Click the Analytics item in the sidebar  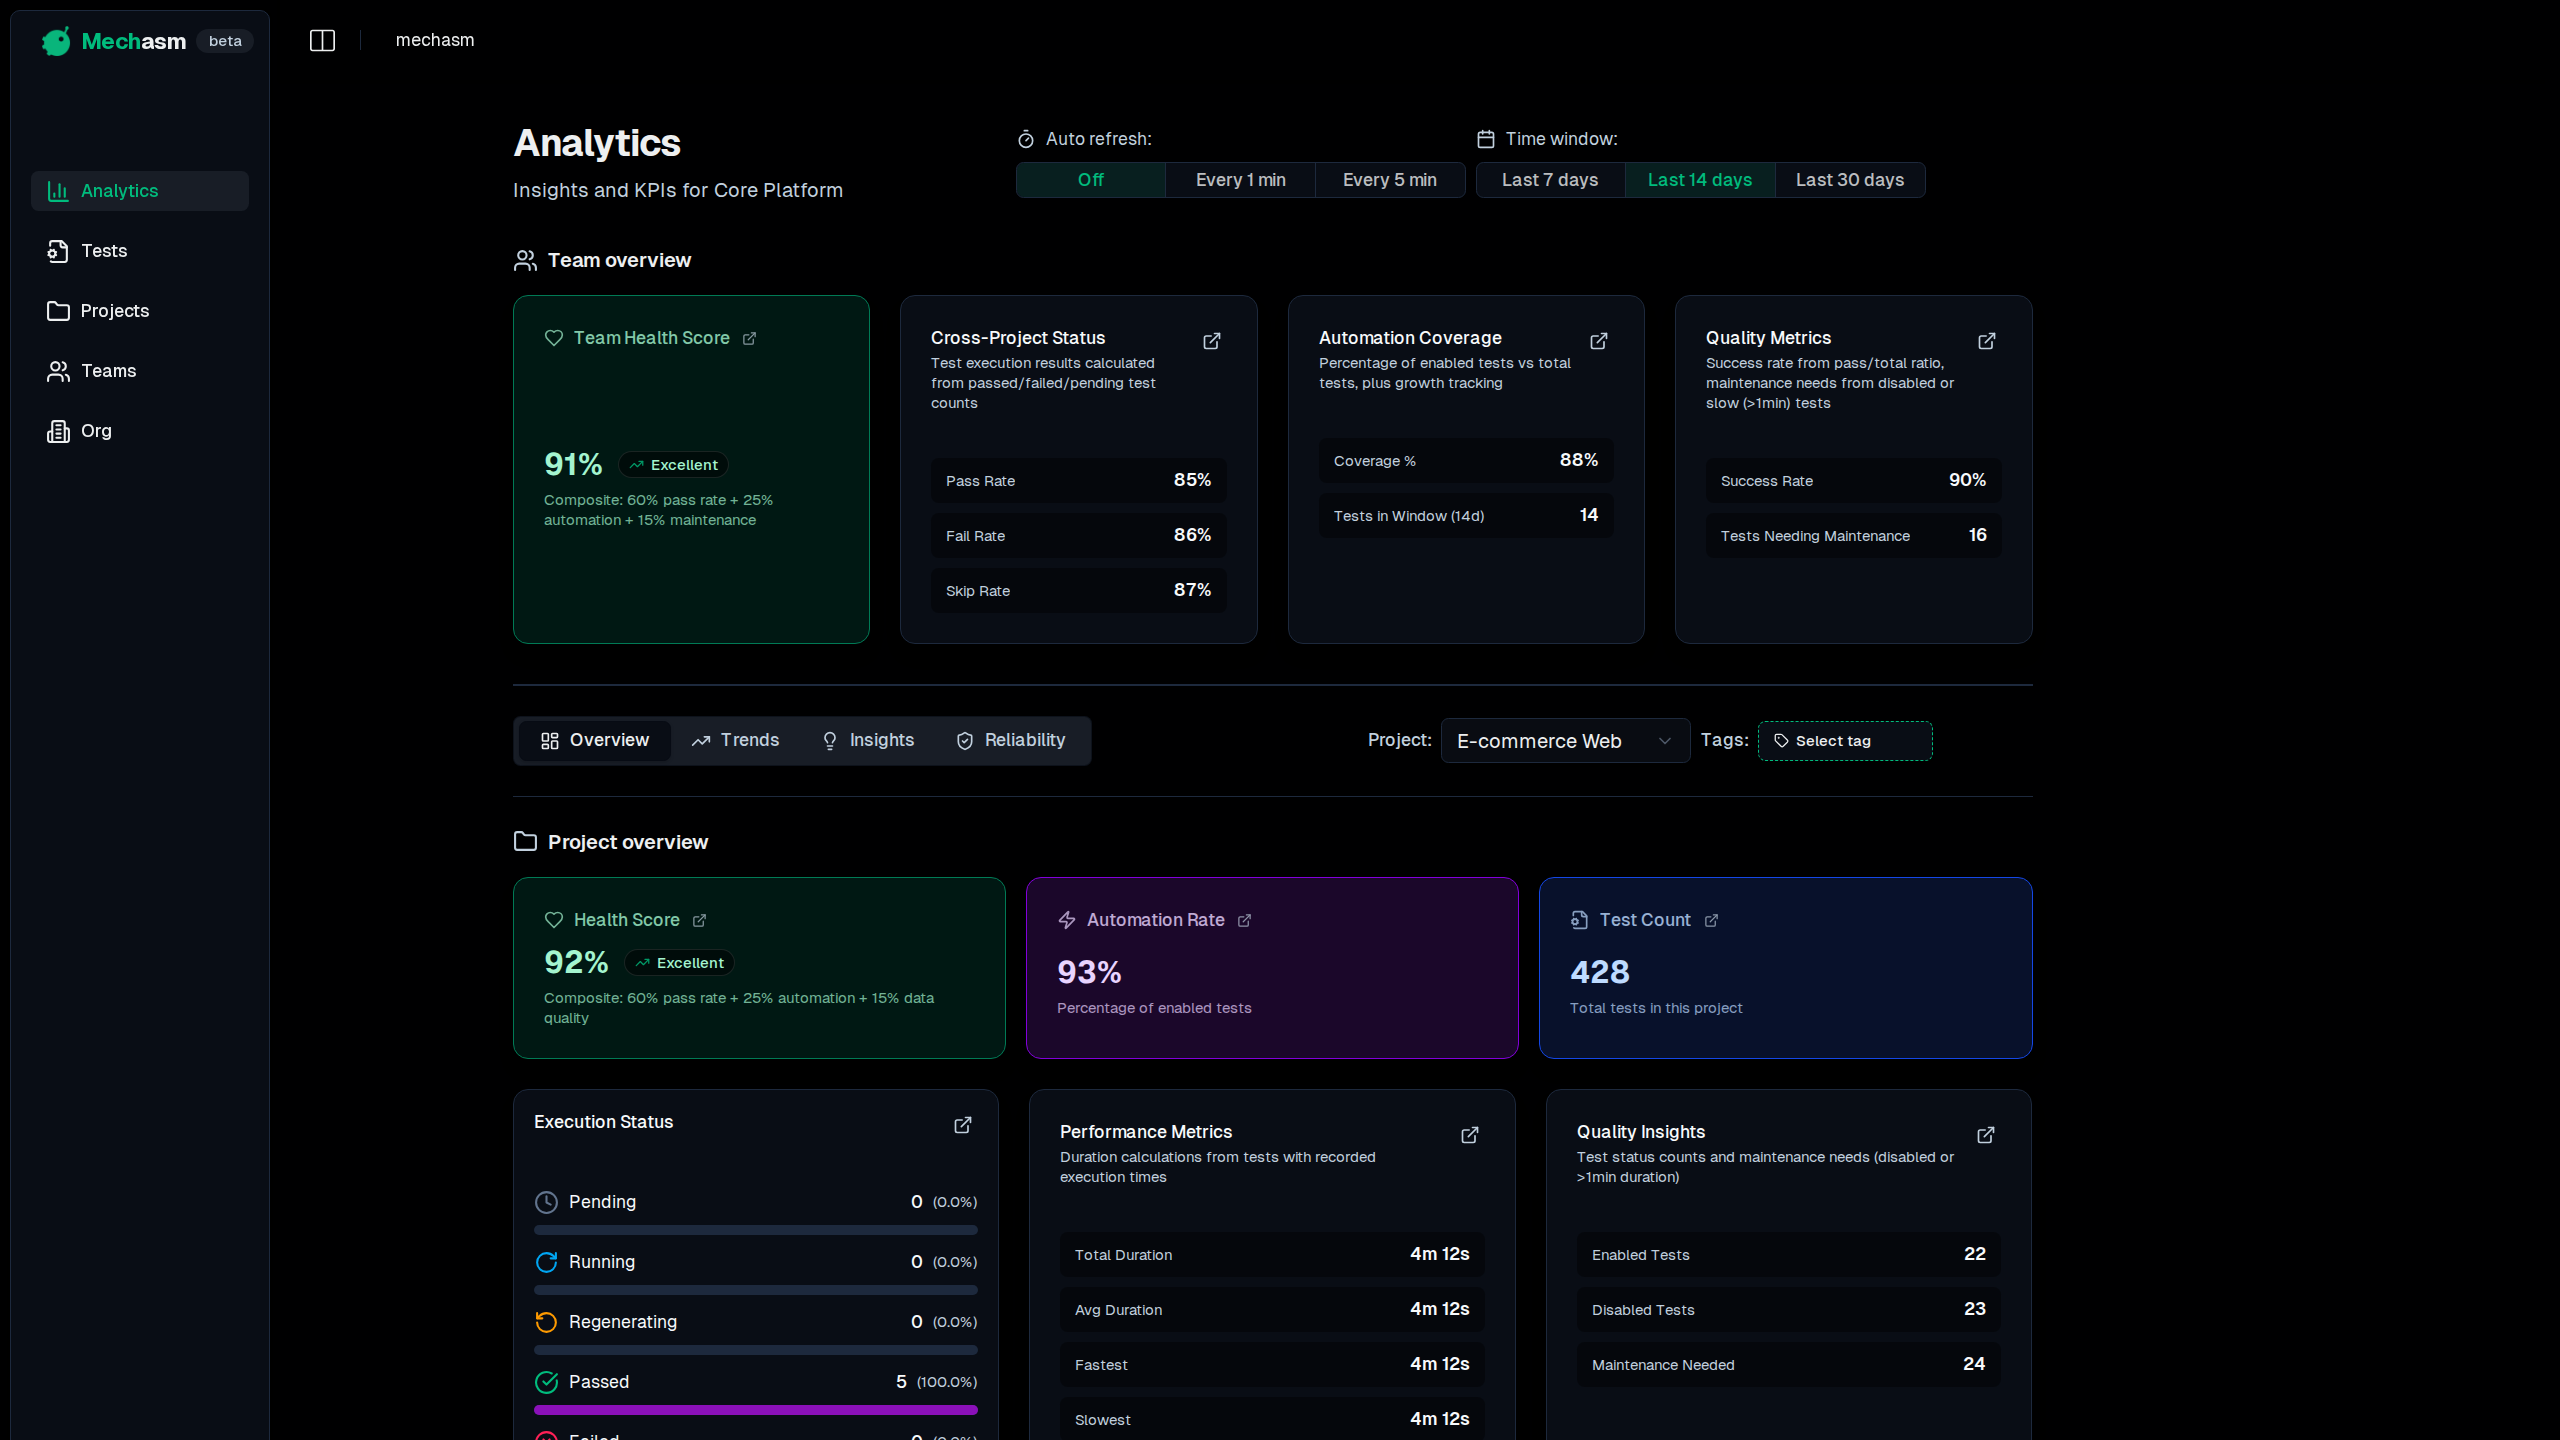click(120, 191)
